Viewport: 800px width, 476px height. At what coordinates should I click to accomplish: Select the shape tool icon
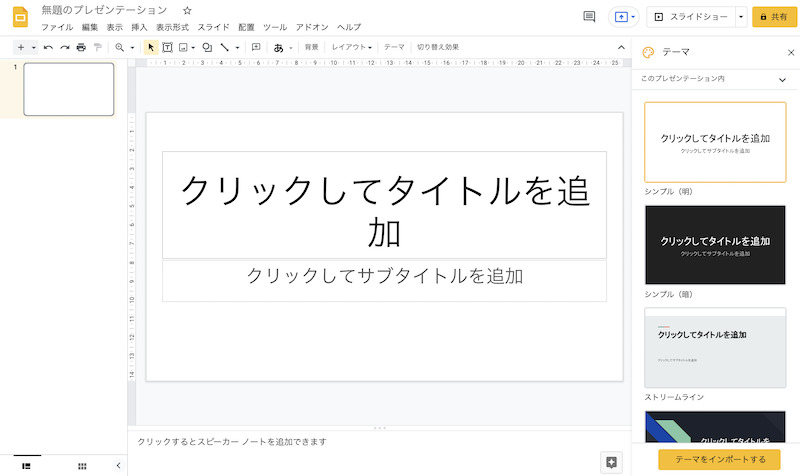pyautogui.click(x=207, y=47)
